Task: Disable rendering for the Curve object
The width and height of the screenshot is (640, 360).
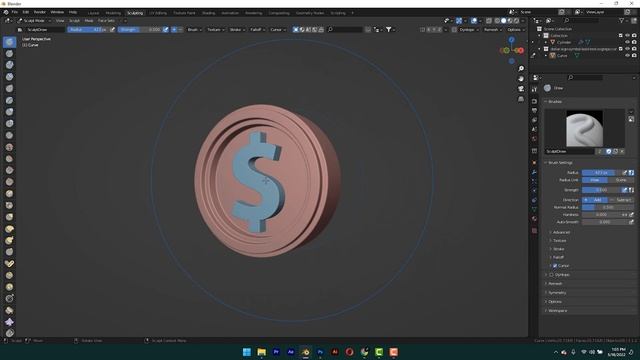Action: 634,56
